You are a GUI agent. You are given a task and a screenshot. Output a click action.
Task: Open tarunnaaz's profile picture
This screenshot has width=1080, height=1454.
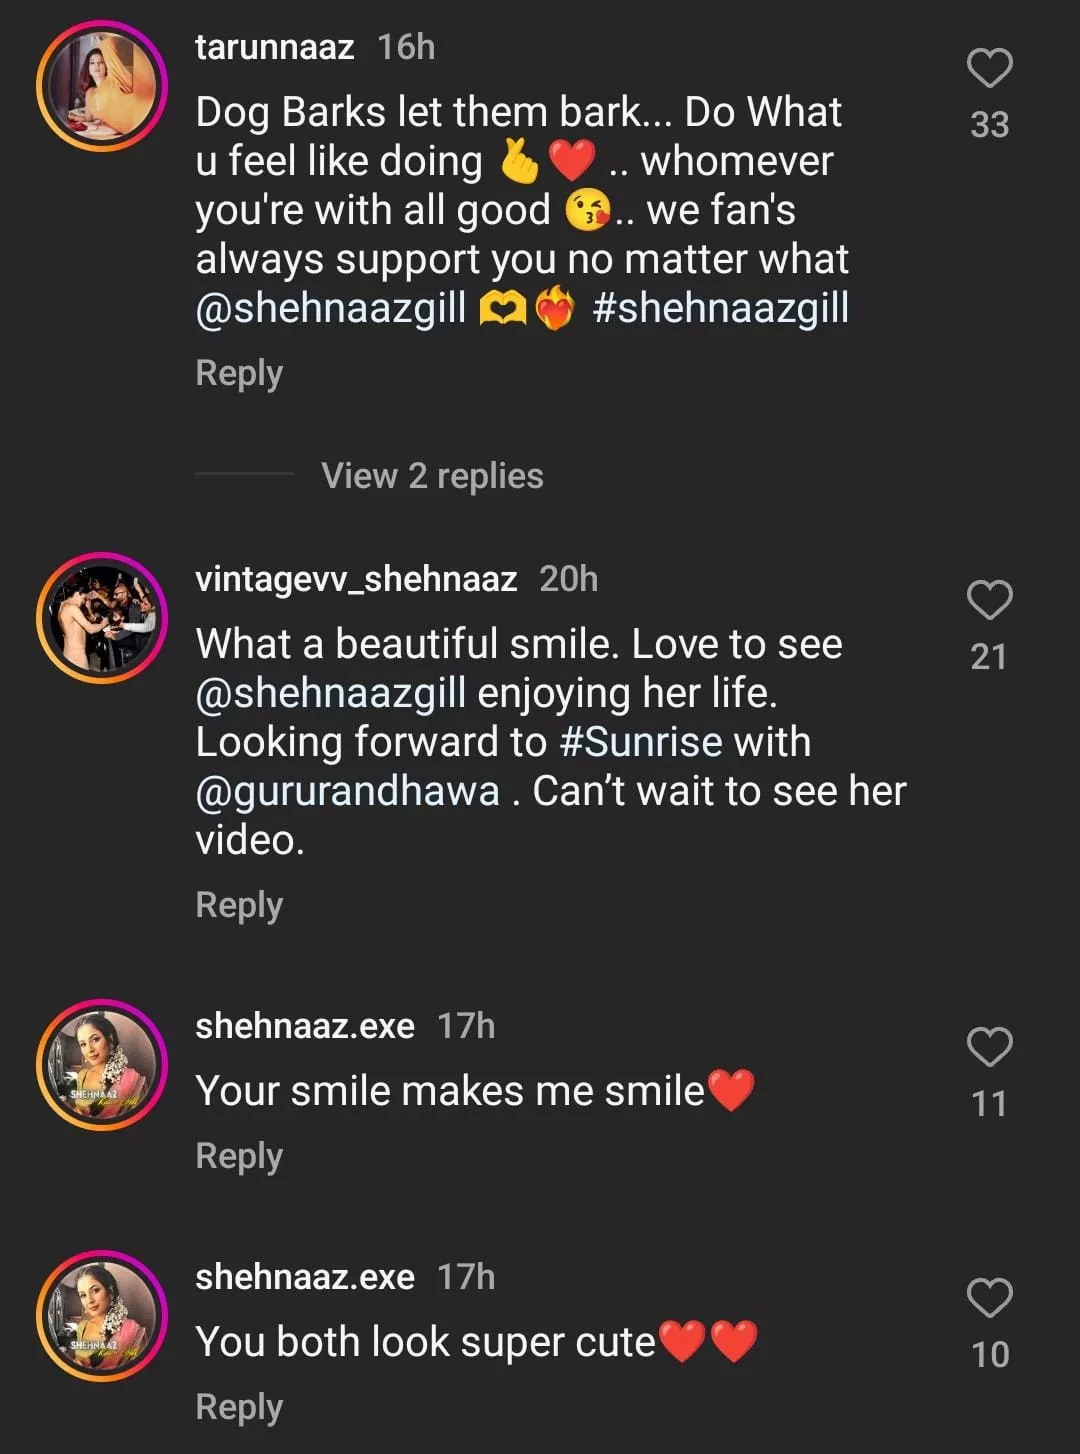coord(102,85)
